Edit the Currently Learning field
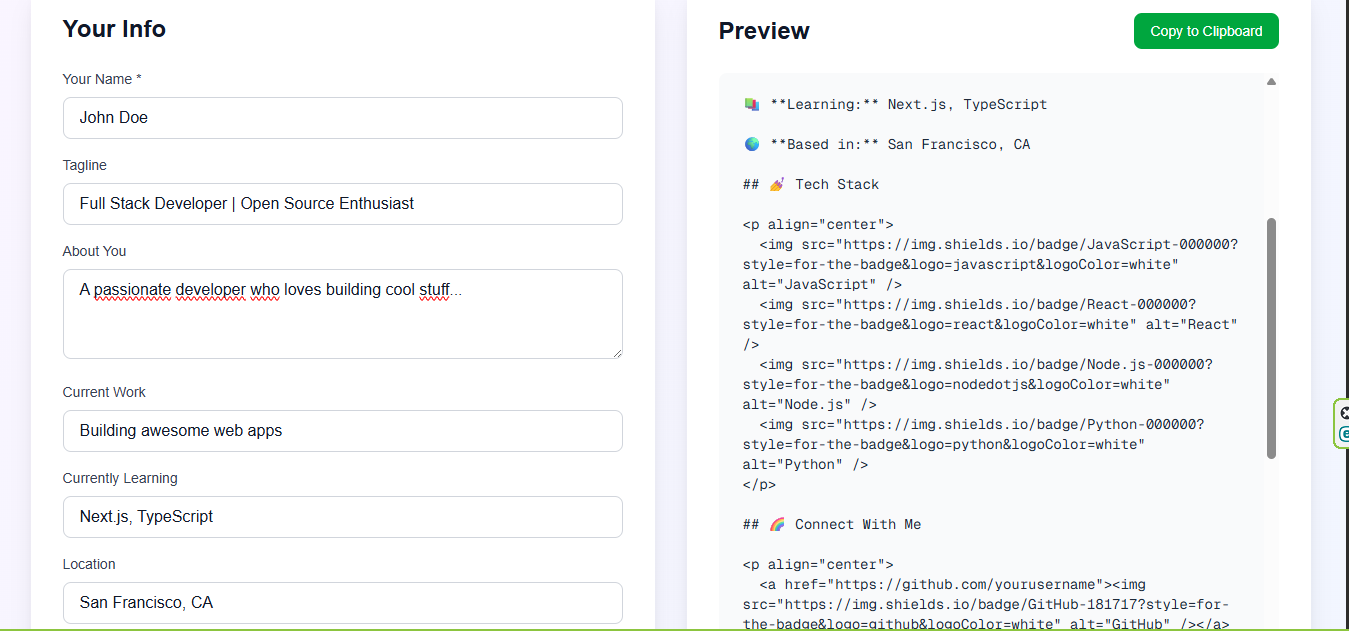The image size is (1349, 631). pyautogui.click(x=342, y=516)
